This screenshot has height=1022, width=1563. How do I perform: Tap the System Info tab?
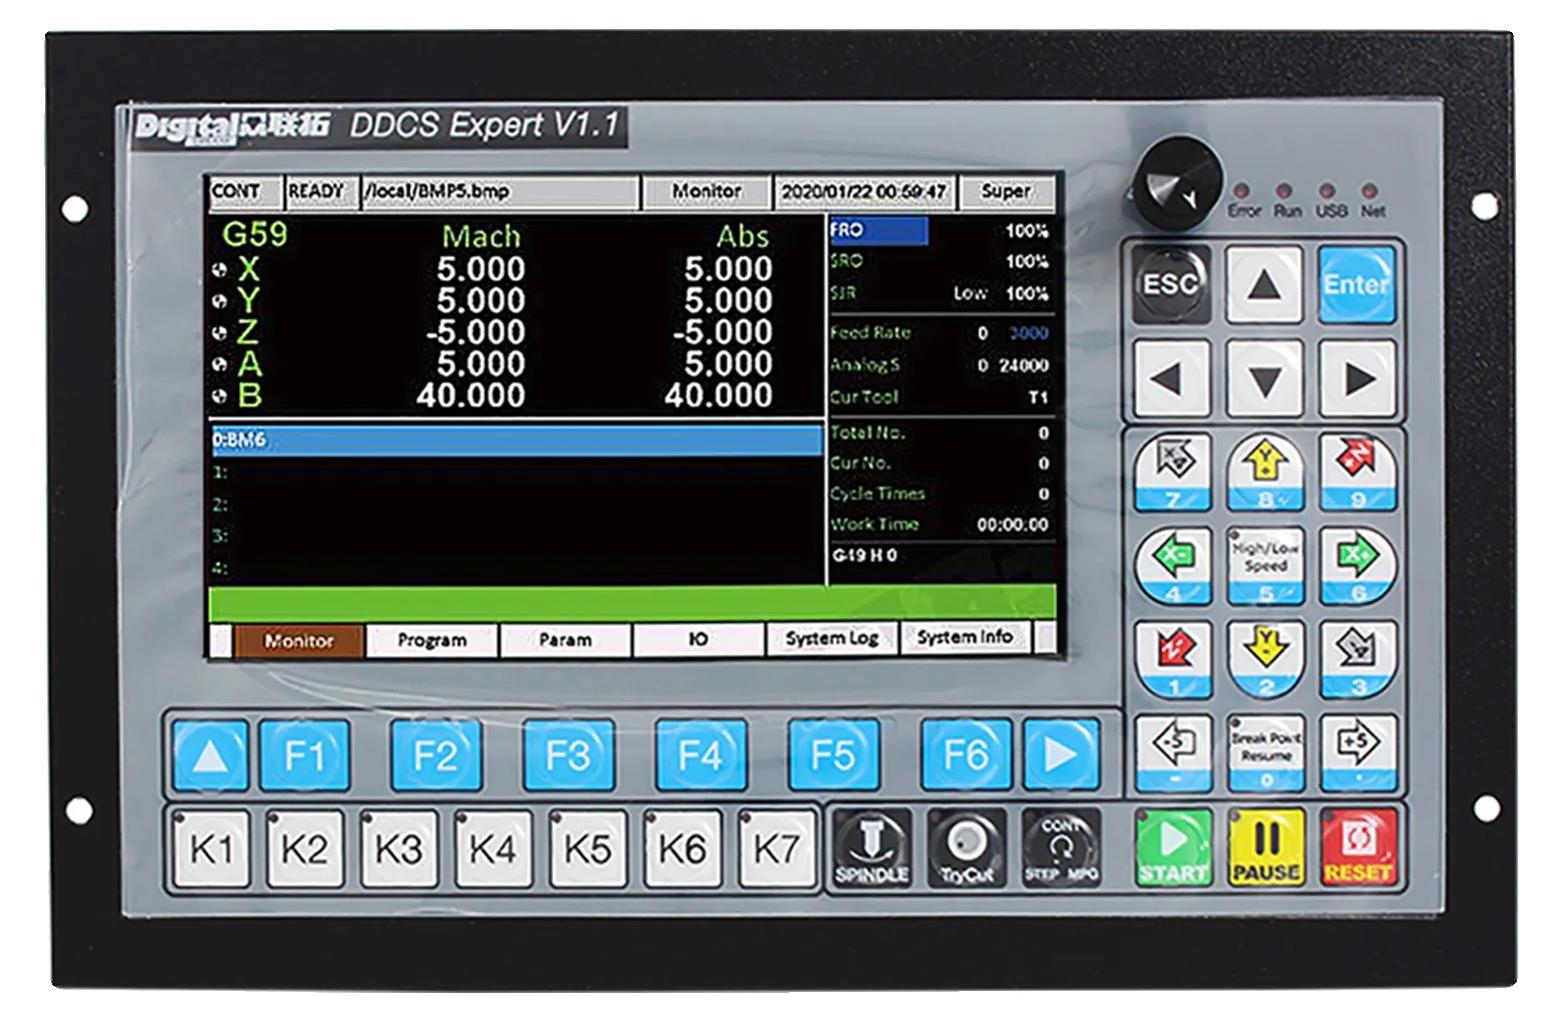click(965, 638)
